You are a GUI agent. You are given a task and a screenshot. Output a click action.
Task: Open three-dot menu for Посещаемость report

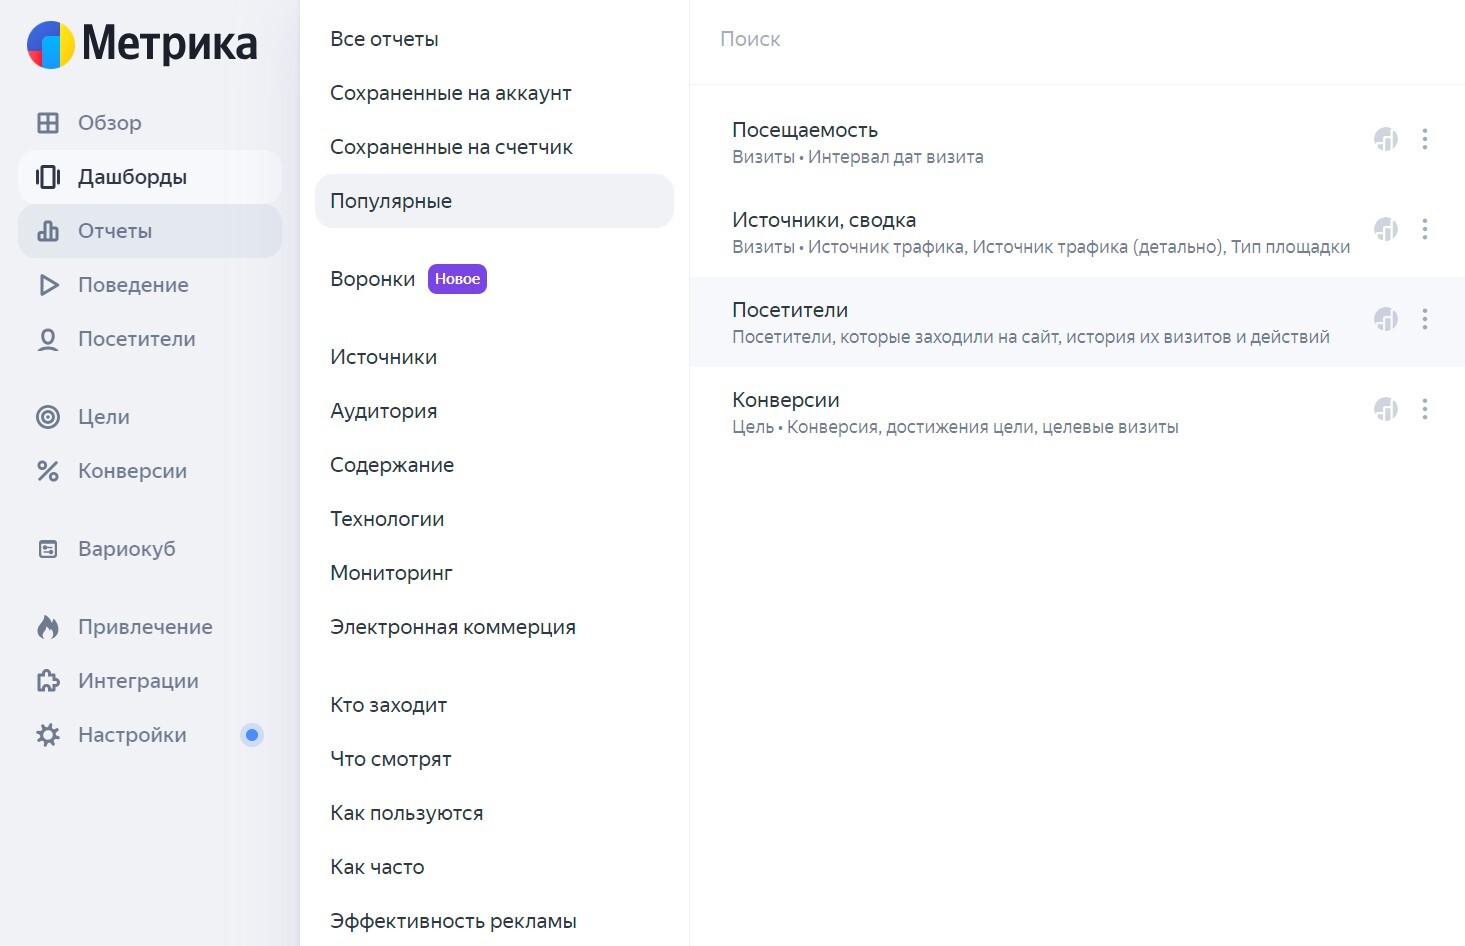(1425, 139)
